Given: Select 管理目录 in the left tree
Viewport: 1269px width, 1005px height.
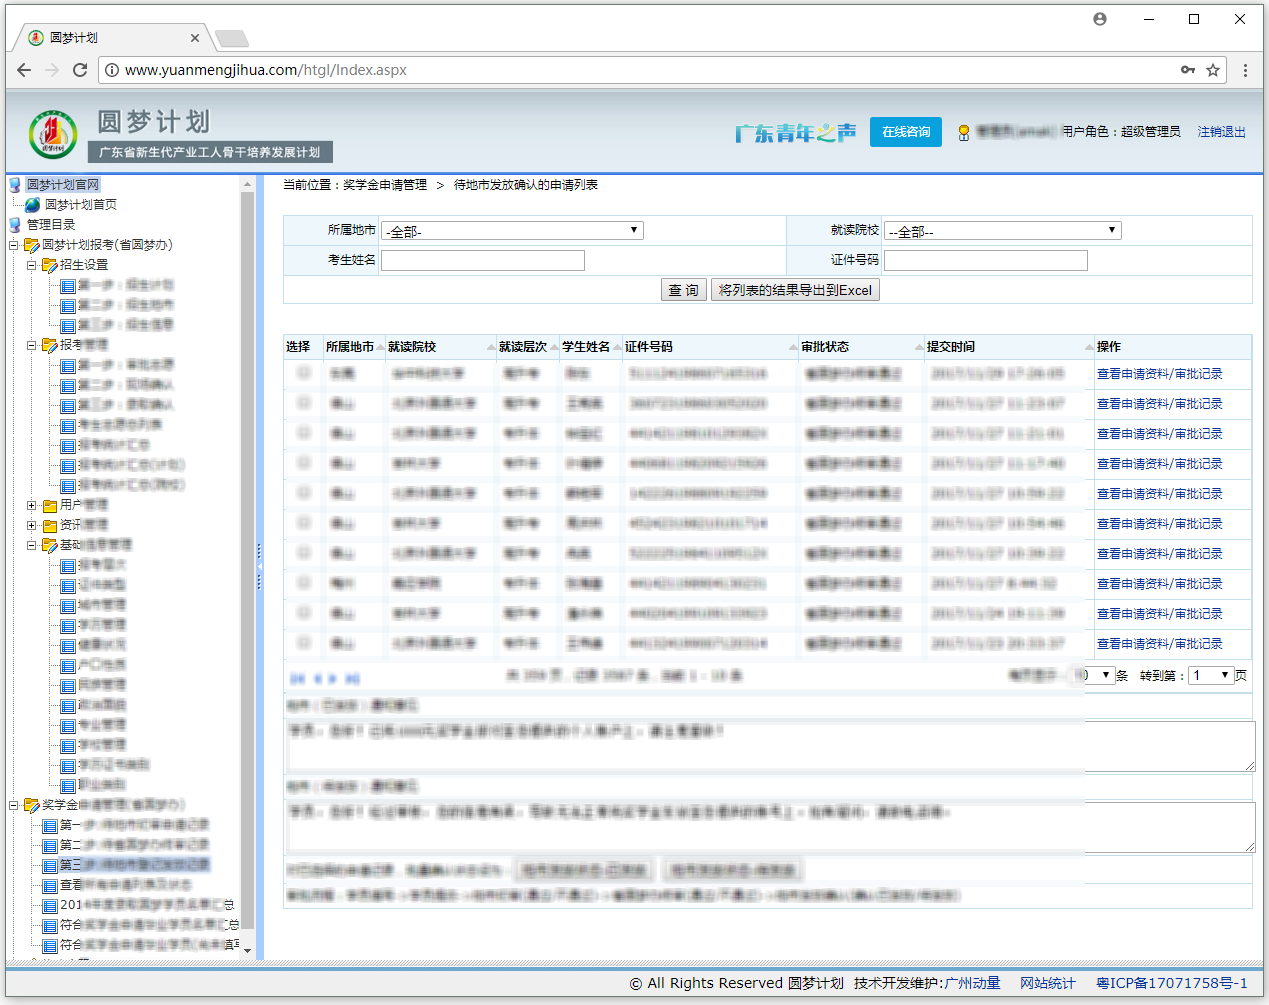Looking at the screenshot, I should [50, 225].
